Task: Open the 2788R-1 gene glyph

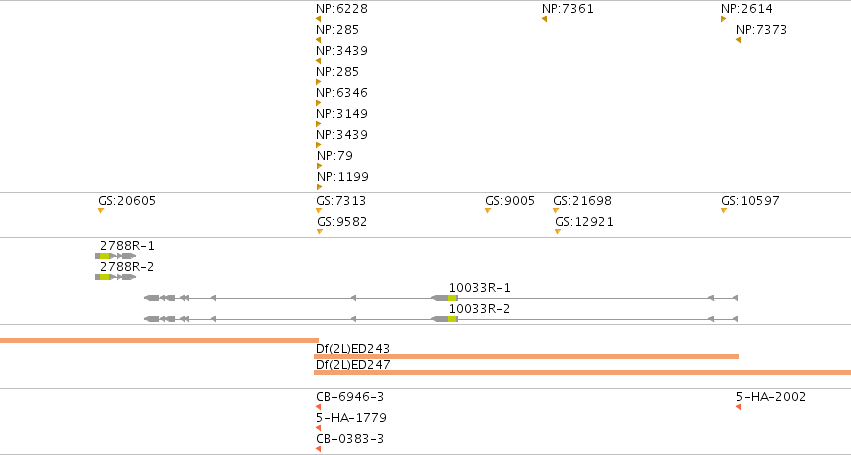Action: pyautogui.click(x=116, y=256)
